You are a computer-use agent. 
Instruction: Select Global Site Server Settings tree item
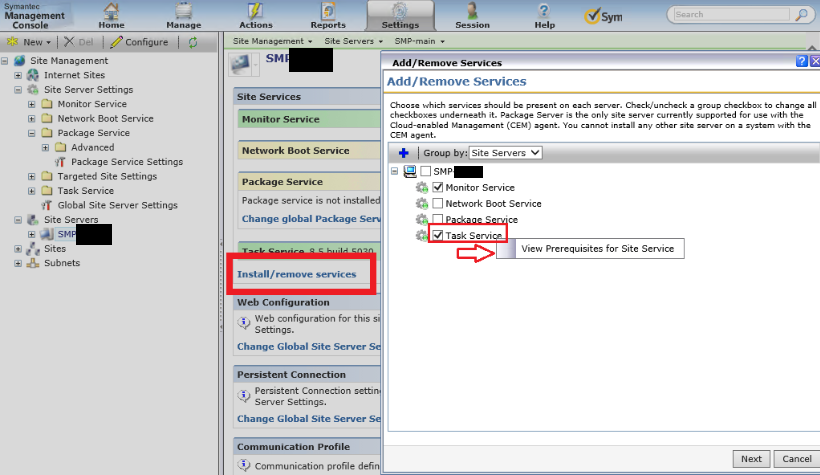tap(118, 205)
